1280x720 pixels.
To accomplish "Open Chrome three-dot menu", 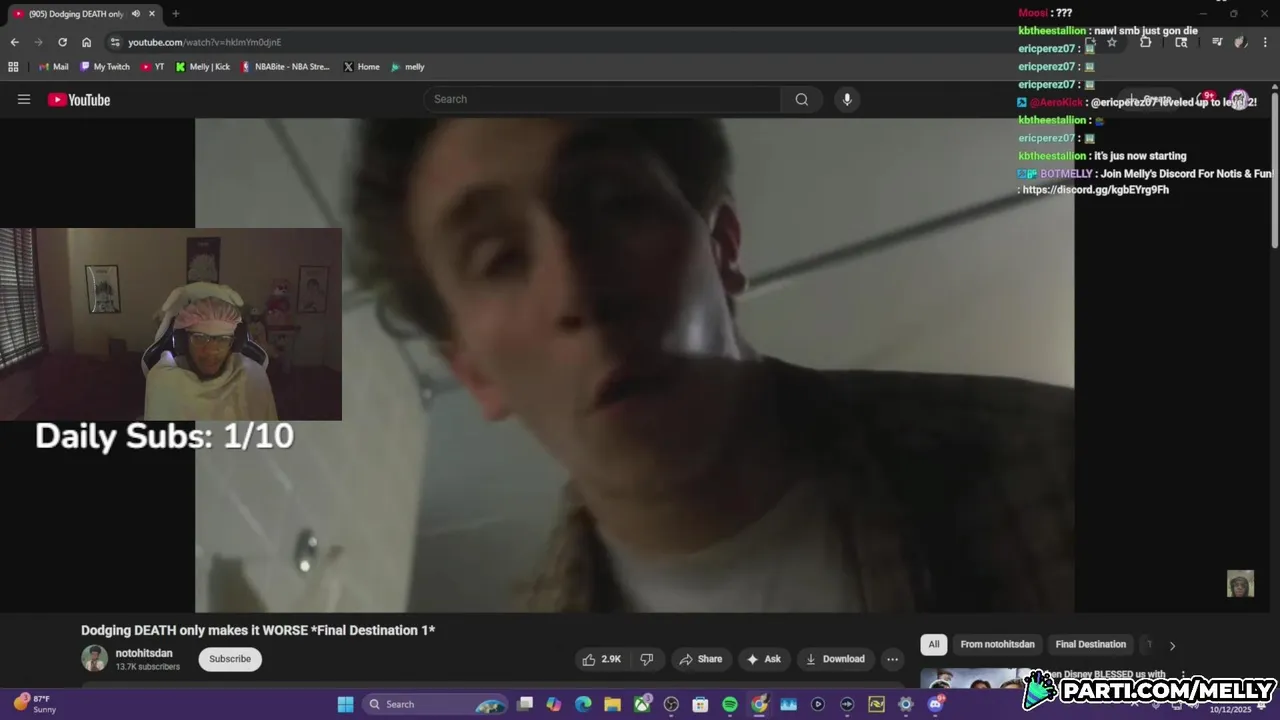I will [1265, 42].
